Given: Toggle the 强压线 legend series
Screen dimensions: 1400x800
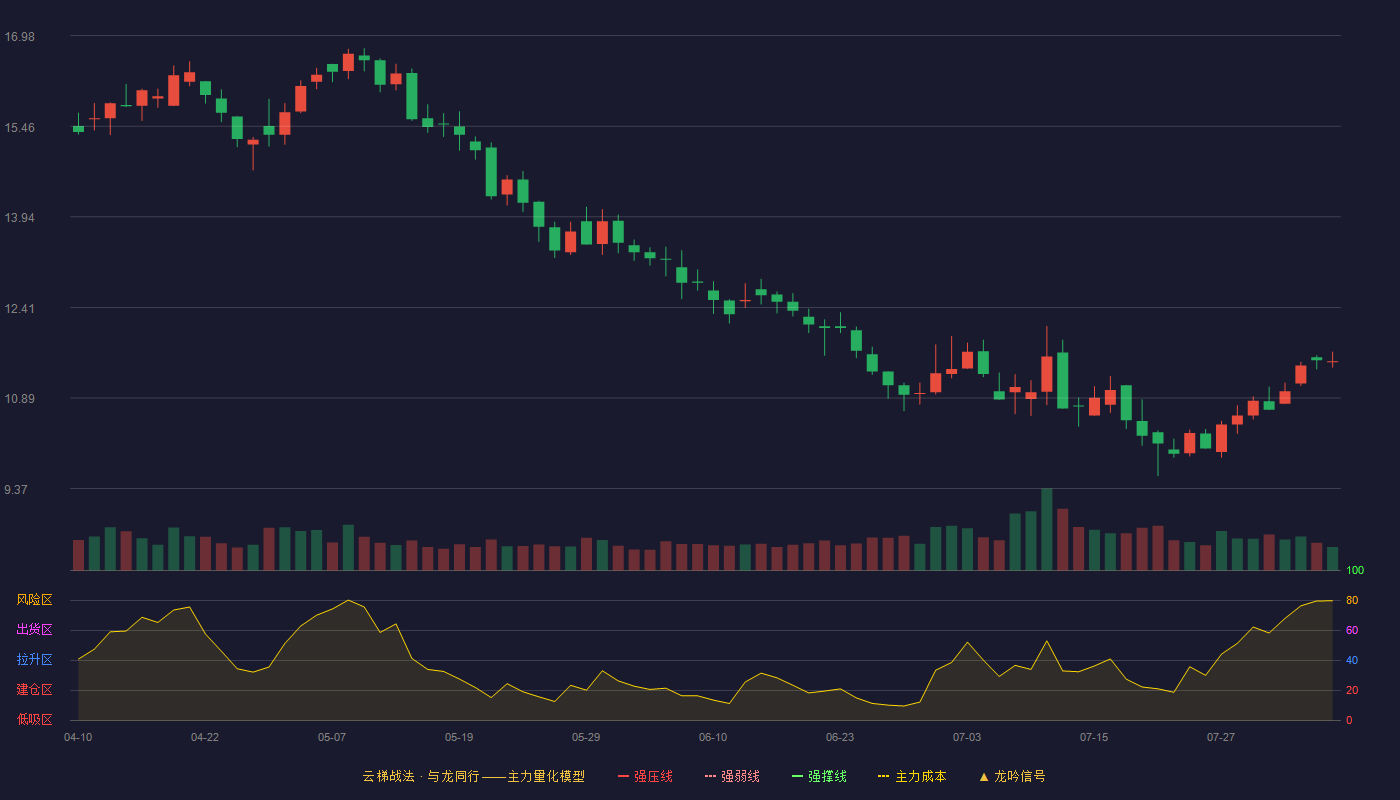Looking at the screenshot, I should [645, 776].
